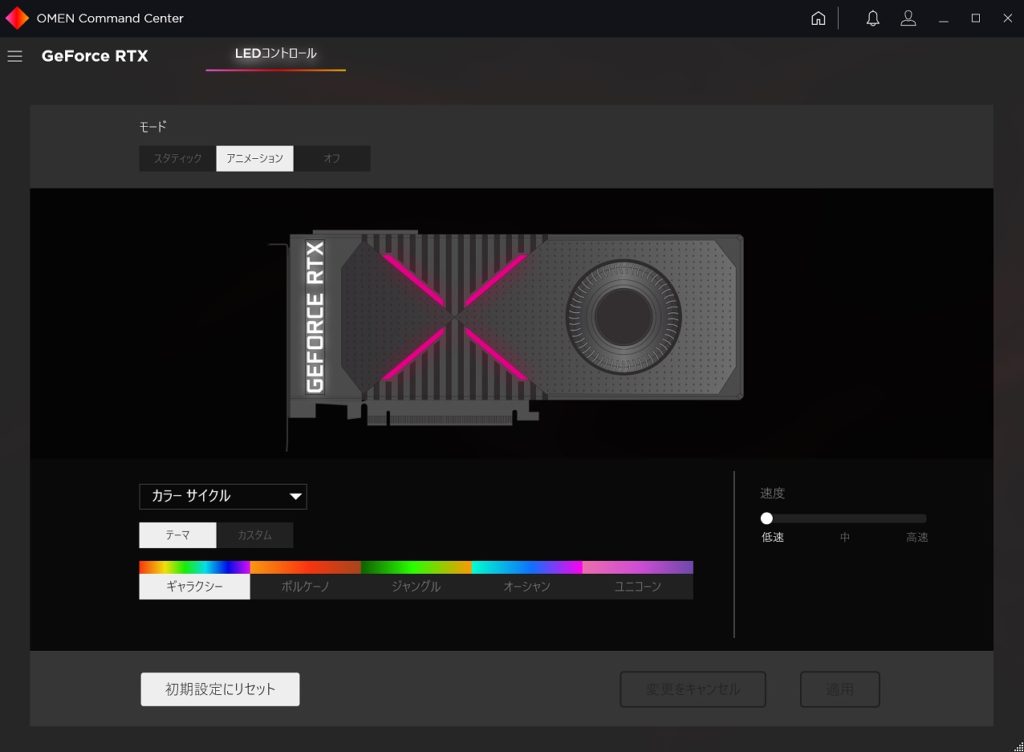1024x752 pixels.
Task: Go to the OMEN home icon
Action: pyautogui.click(x=818, y=18)
